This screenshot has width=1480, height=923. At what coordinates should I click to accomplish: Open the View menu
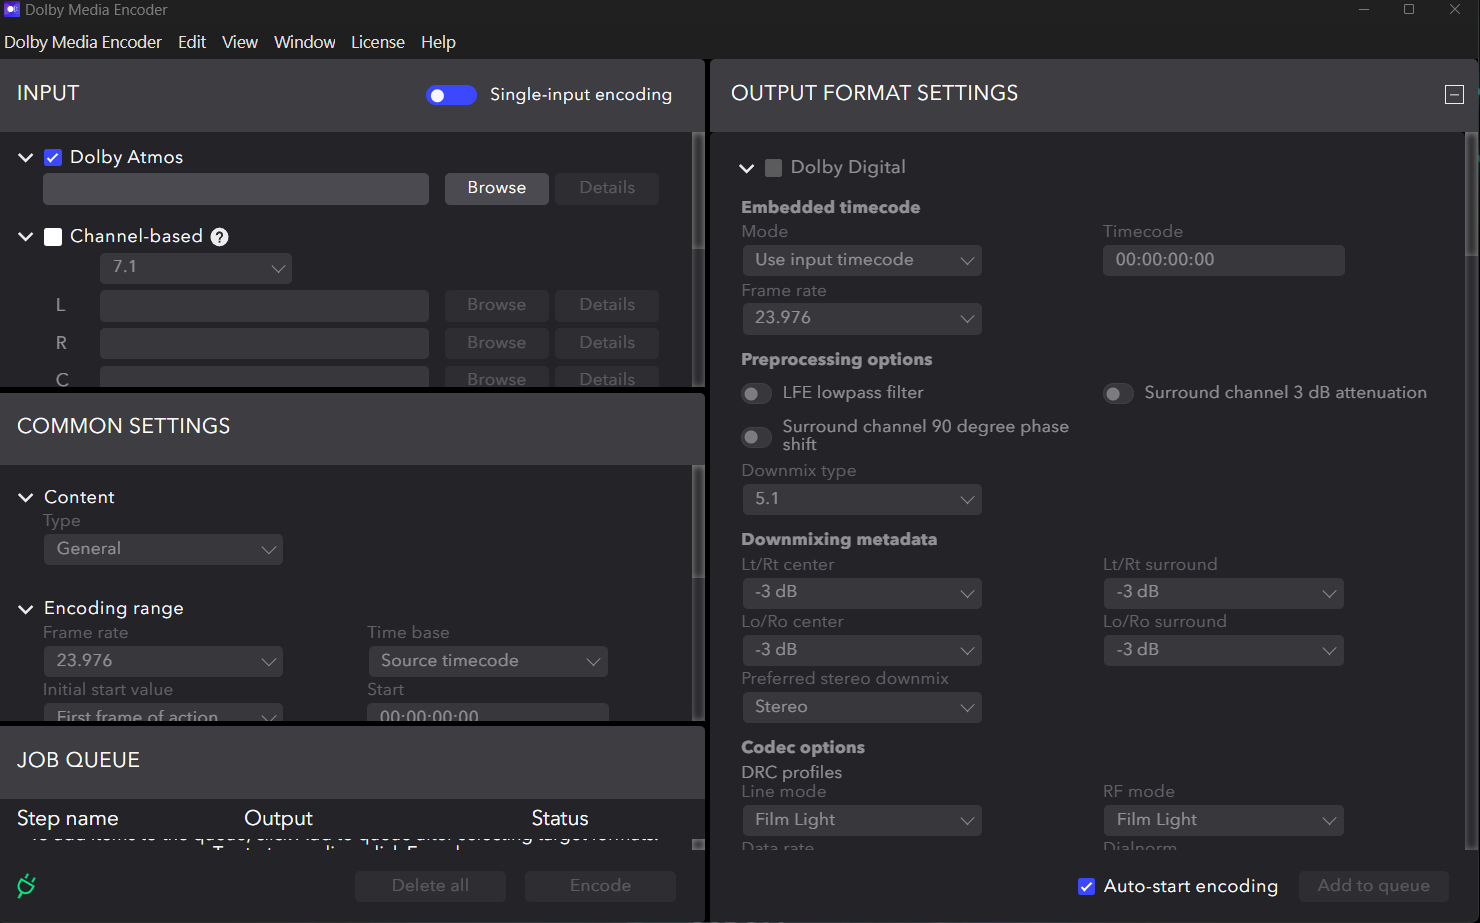click(x=240, y=42)
